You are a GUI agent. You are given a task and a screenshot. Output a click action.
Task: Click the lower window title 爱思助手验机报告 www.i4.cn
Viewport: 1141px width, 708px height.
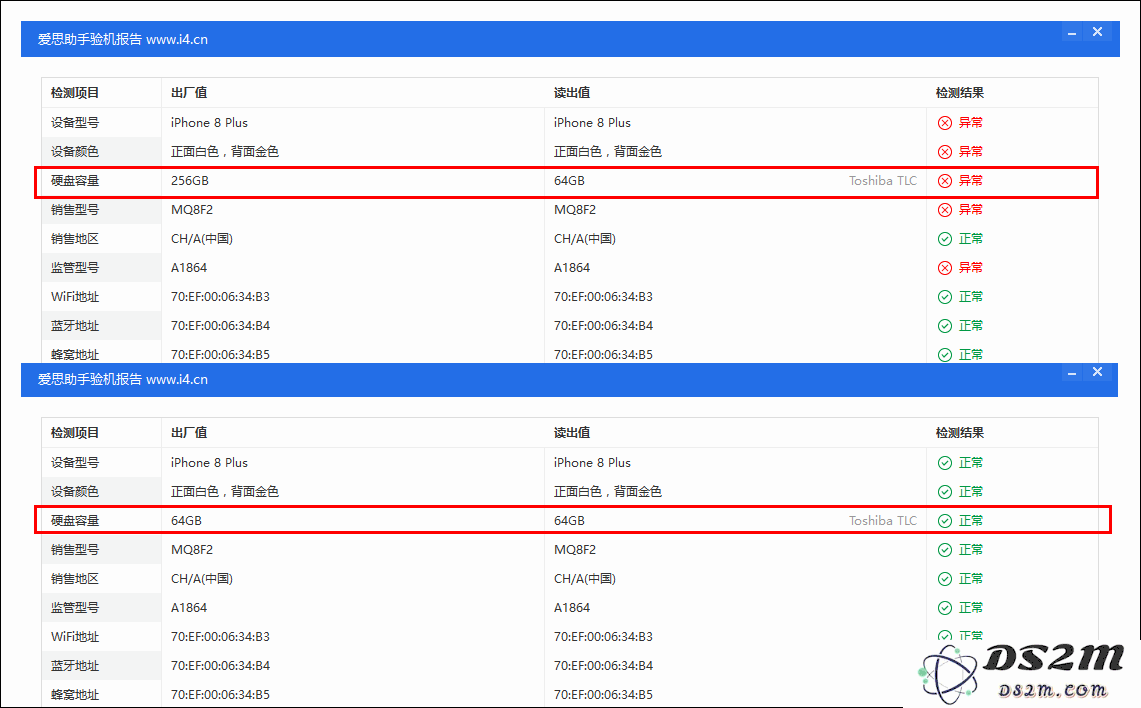click(x=123, y=379)
